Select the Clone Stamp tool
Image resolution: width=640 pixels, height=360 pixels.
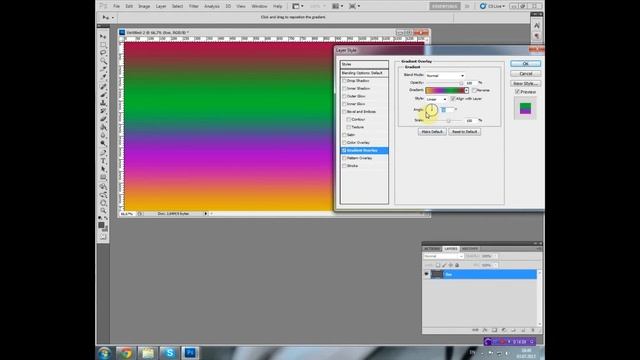[x=103, y=103]
